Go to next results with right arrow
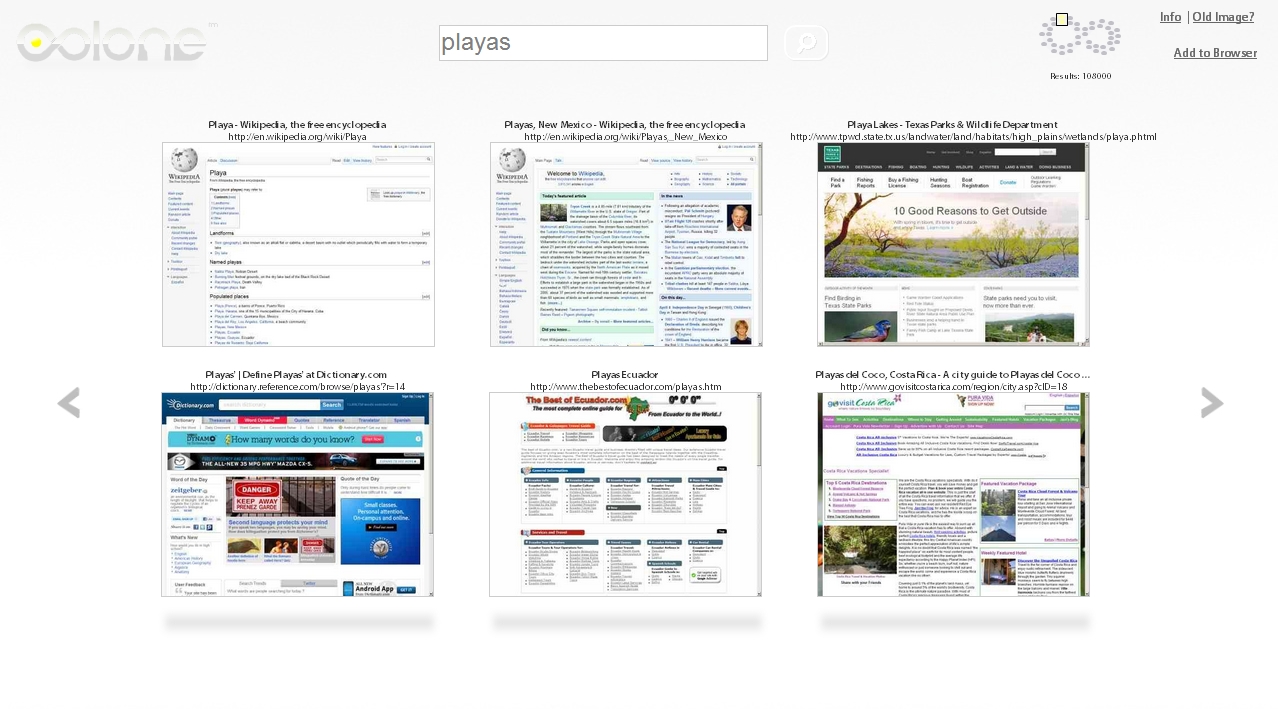Image resolution: width=1278 pixels, height=709 pixels. pos(1212,403)
